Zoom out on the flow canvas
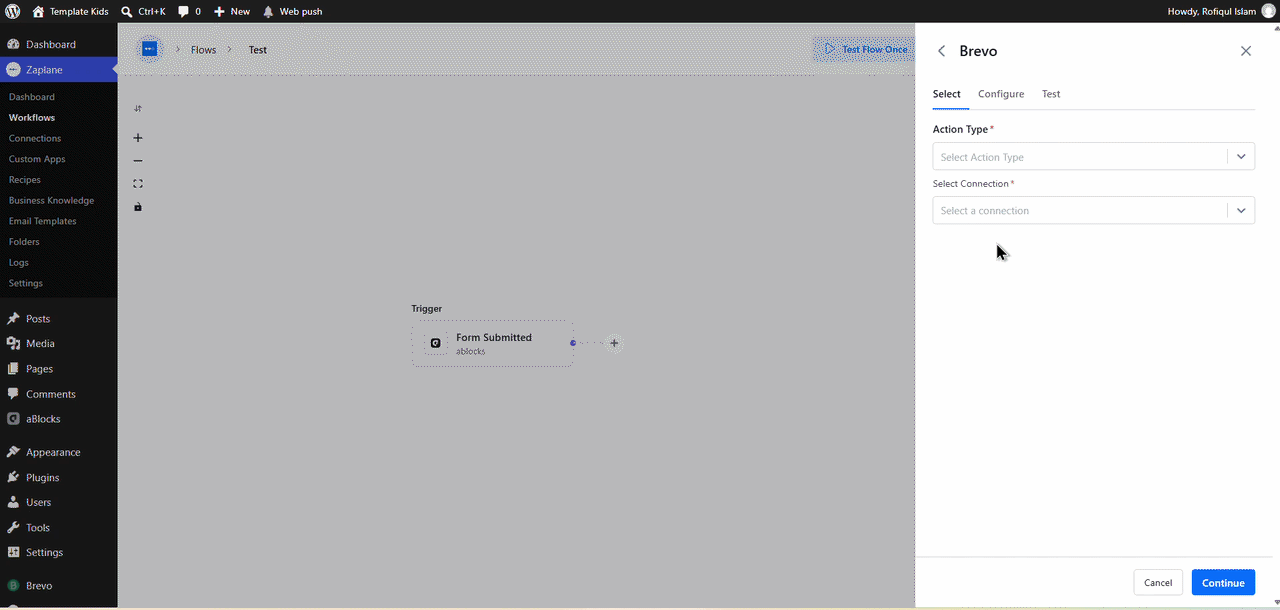The height and width of the screenshot is (610, 1280). (x=138, y=161)
